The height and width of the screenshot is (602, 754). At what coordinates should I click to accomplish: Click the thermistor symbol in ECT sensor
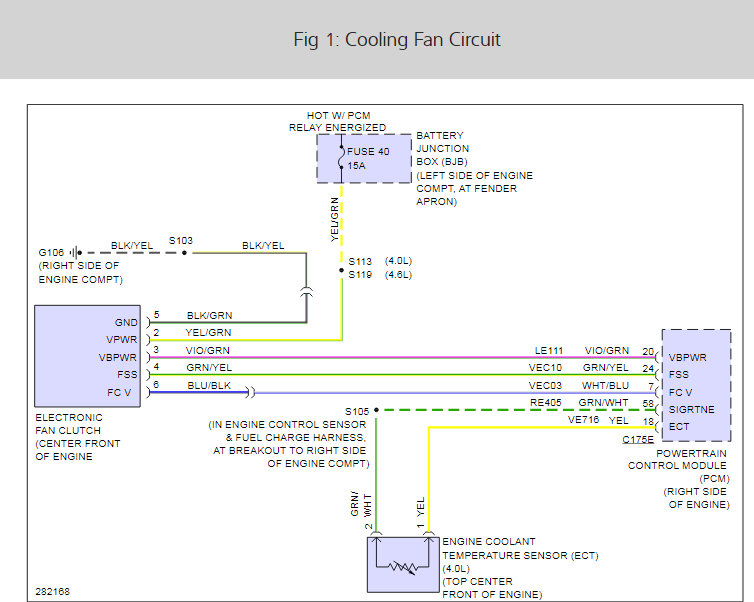coord(403,567)
